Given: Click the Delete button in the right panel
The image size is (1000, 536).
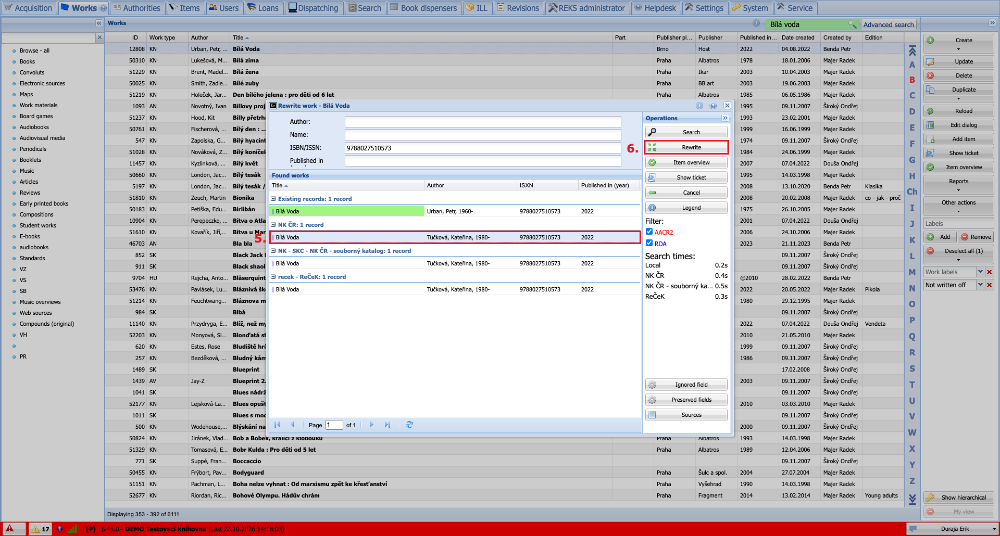Looking at the screenshot, I should 958,76.
